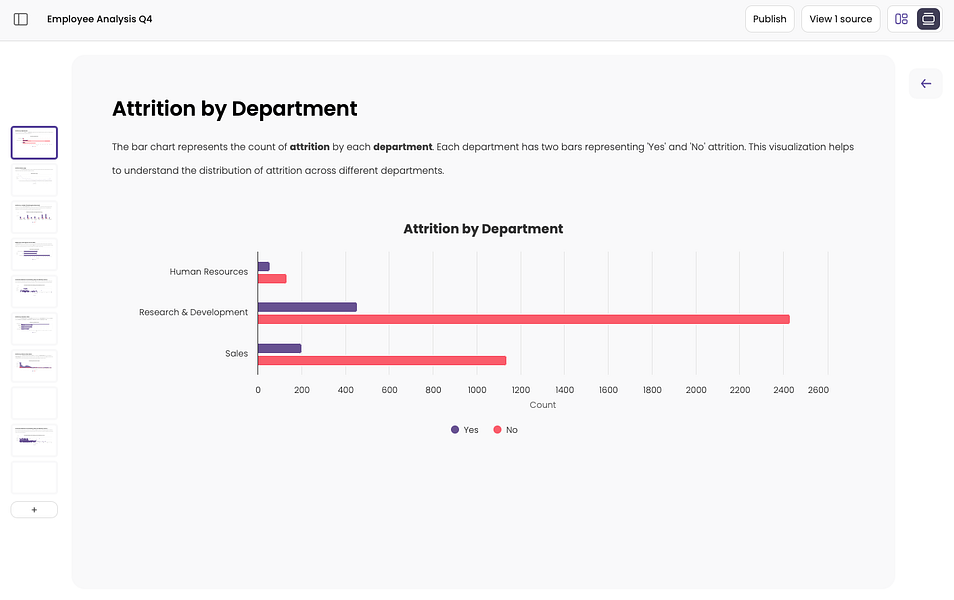Image resolution: width=954 pixels, height=600 pixels.
Task: Open the last page thumbnail in the sidebar
Action: [x=33, y=477]
